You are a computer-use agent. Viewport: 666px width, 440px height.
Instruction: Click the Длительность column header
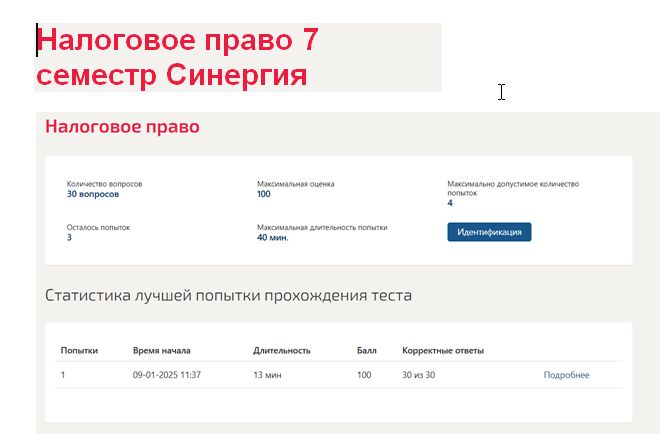point(282,350)
